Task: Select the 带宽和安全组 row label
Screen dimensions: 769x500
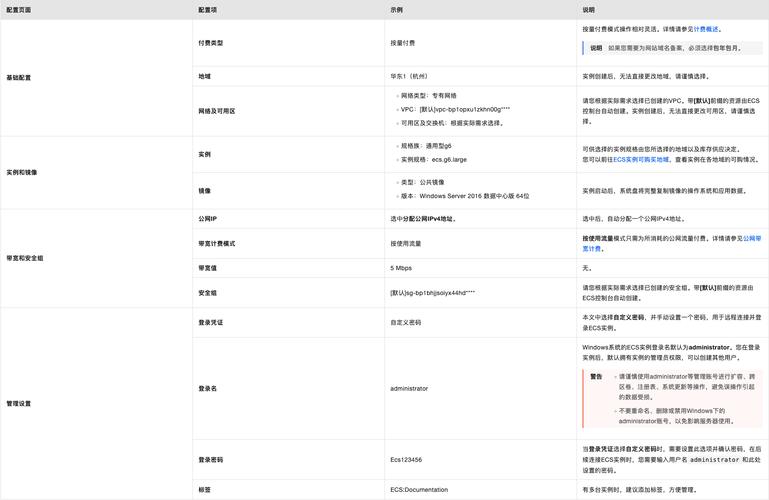Action: pos(25,258)
